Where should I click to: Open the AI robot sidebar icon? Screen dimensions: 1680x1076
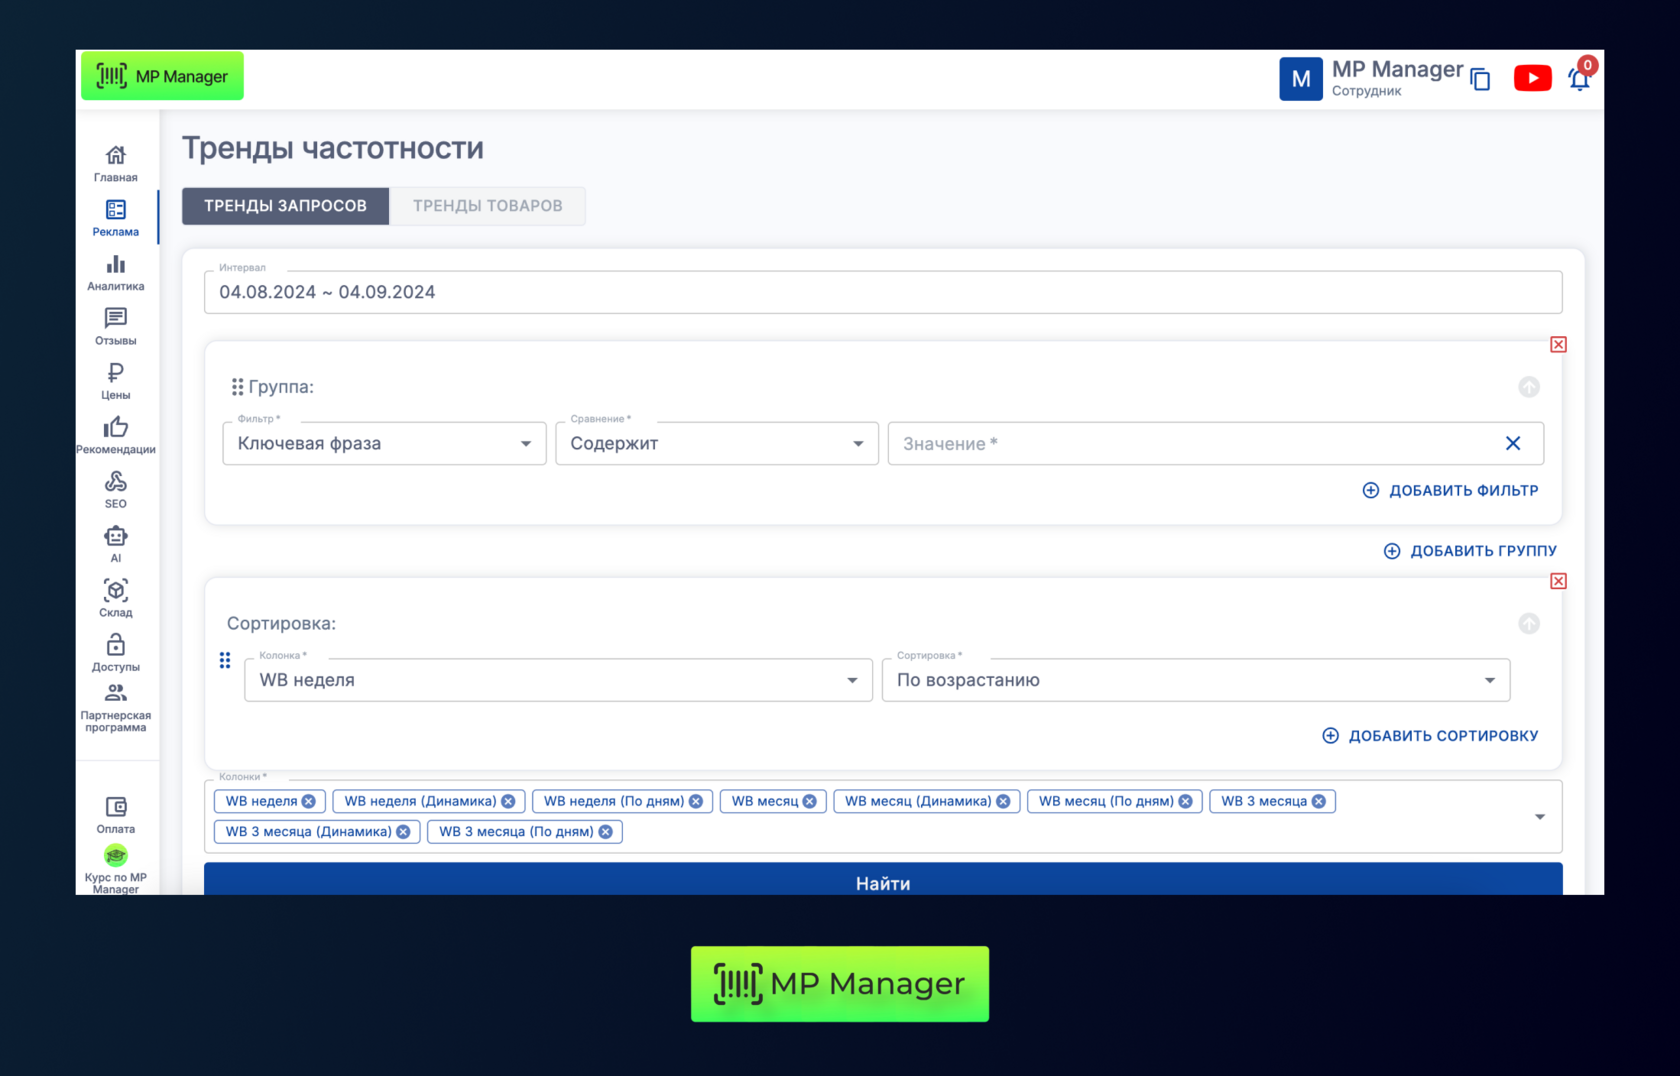tap(116, 544)
